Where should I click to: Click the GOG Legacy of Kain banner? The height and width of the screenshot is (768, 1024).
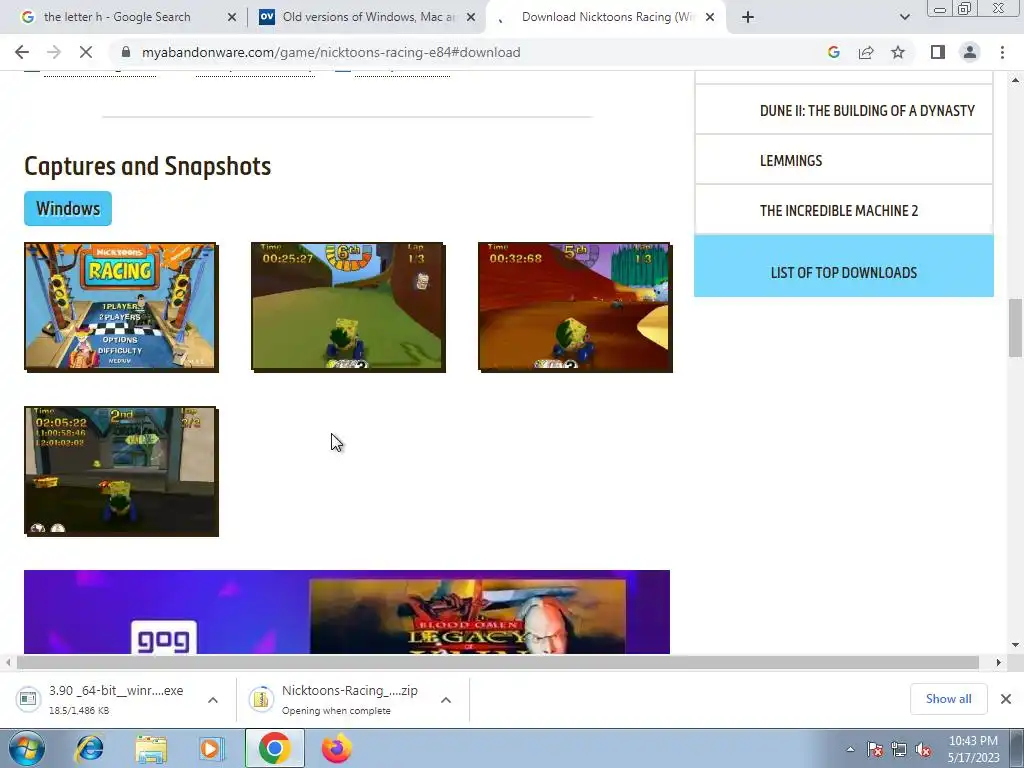[x=347, y=612]
